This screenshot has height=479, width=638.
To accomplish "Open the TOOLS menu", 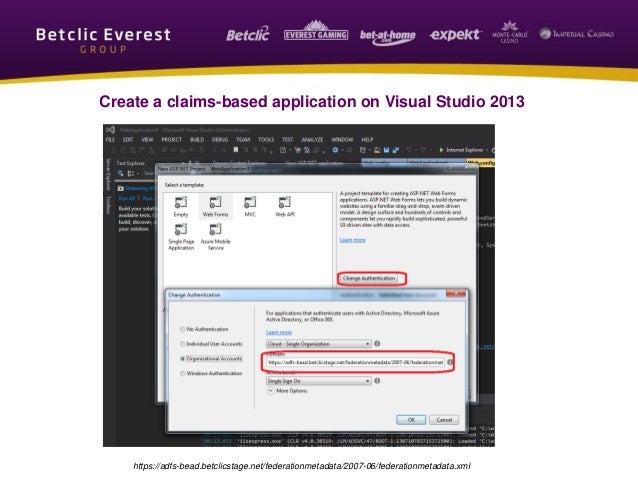I will [x=266, y=140].
